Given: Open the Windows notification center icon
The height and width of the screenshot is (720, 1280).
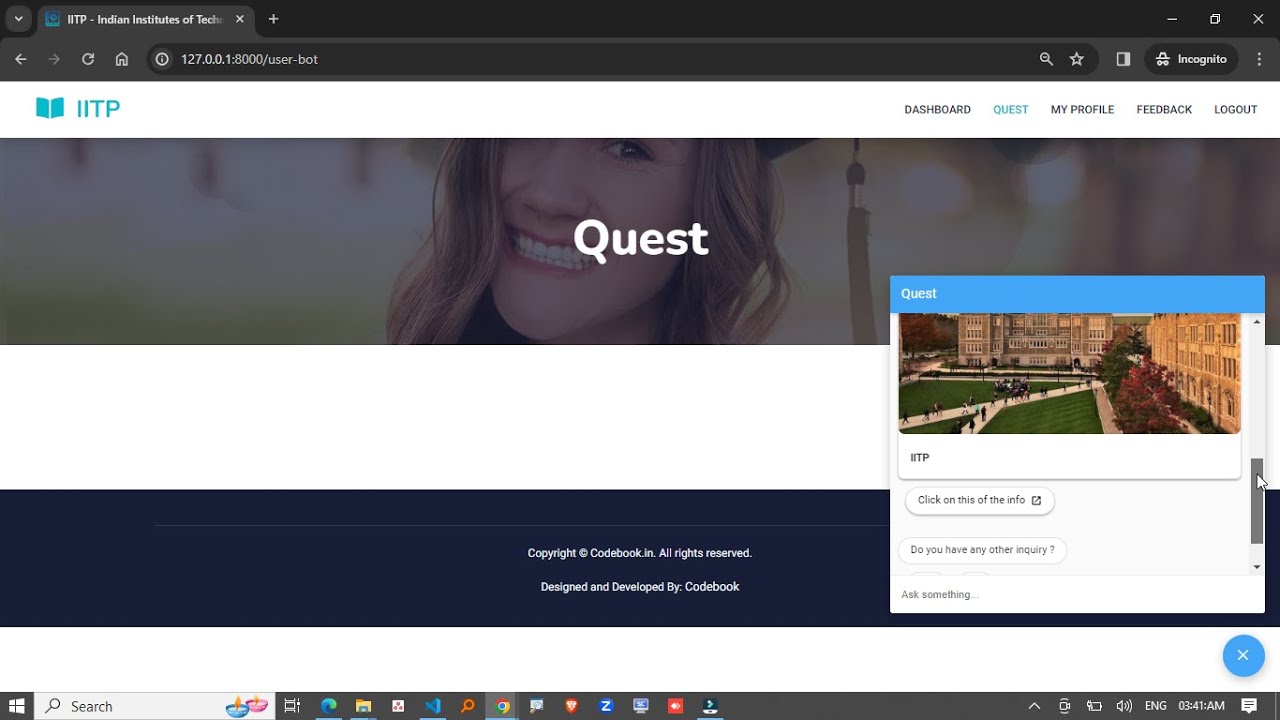Looking at the screenshot, I should (1249, 706).
